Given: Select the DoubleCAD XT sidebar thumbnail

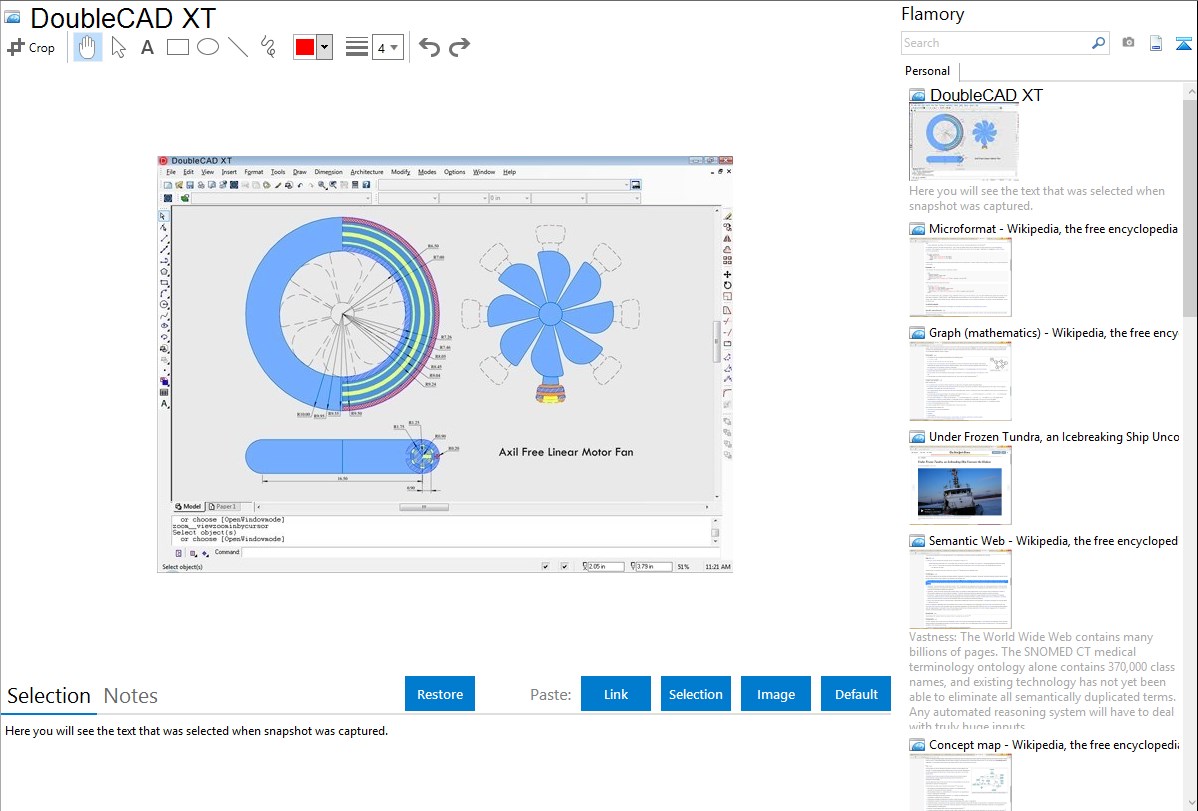Looking at the screenshot, I should click(x=964, y=143).
